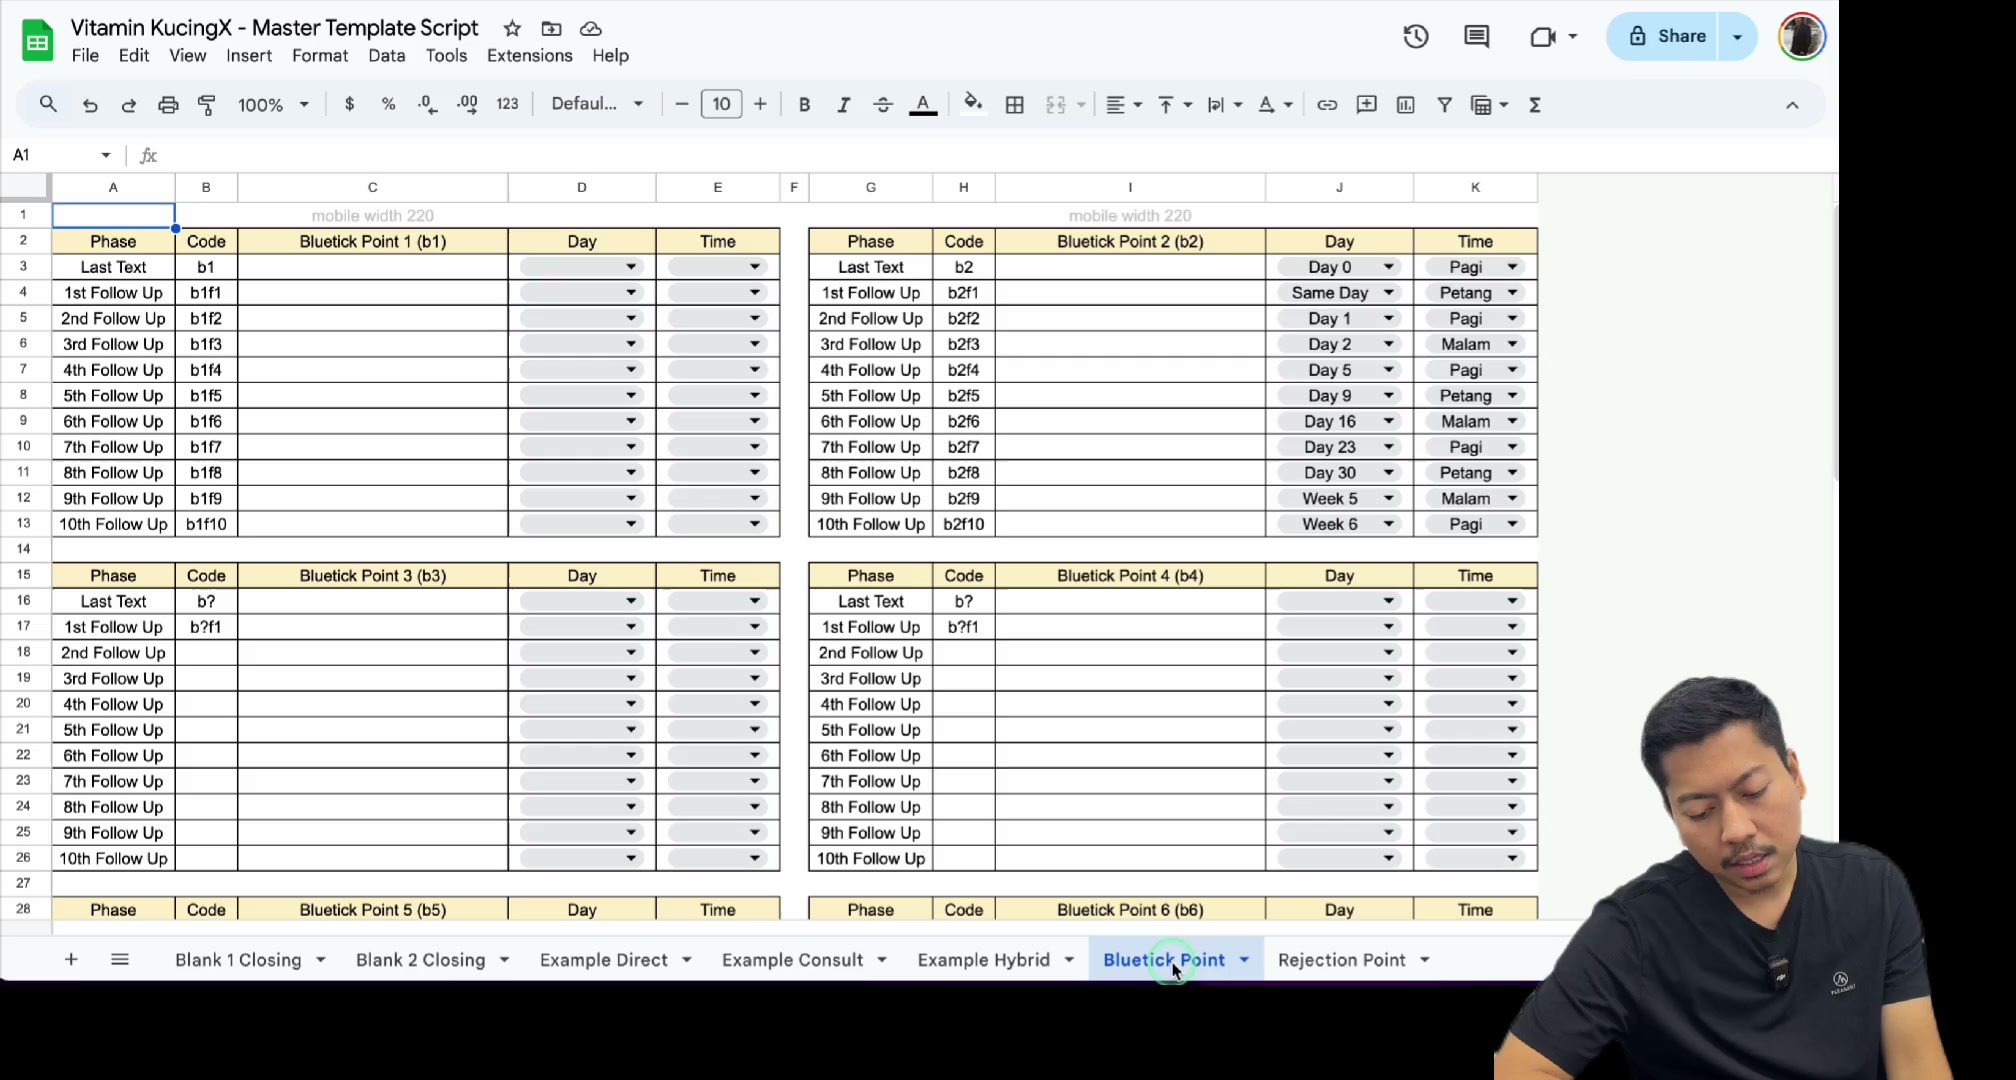The width and height of the screenshot is (2016, 1080).
Task: Format as percent
Action: tap(388, 104)
